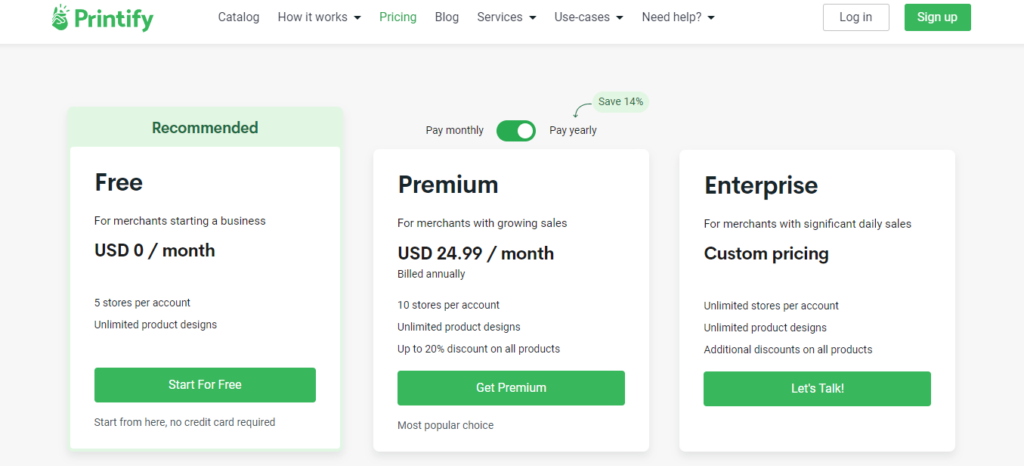1024x466 pixels.
Task: Open the Need help? dropdown
Action: (x=678, y=18)
